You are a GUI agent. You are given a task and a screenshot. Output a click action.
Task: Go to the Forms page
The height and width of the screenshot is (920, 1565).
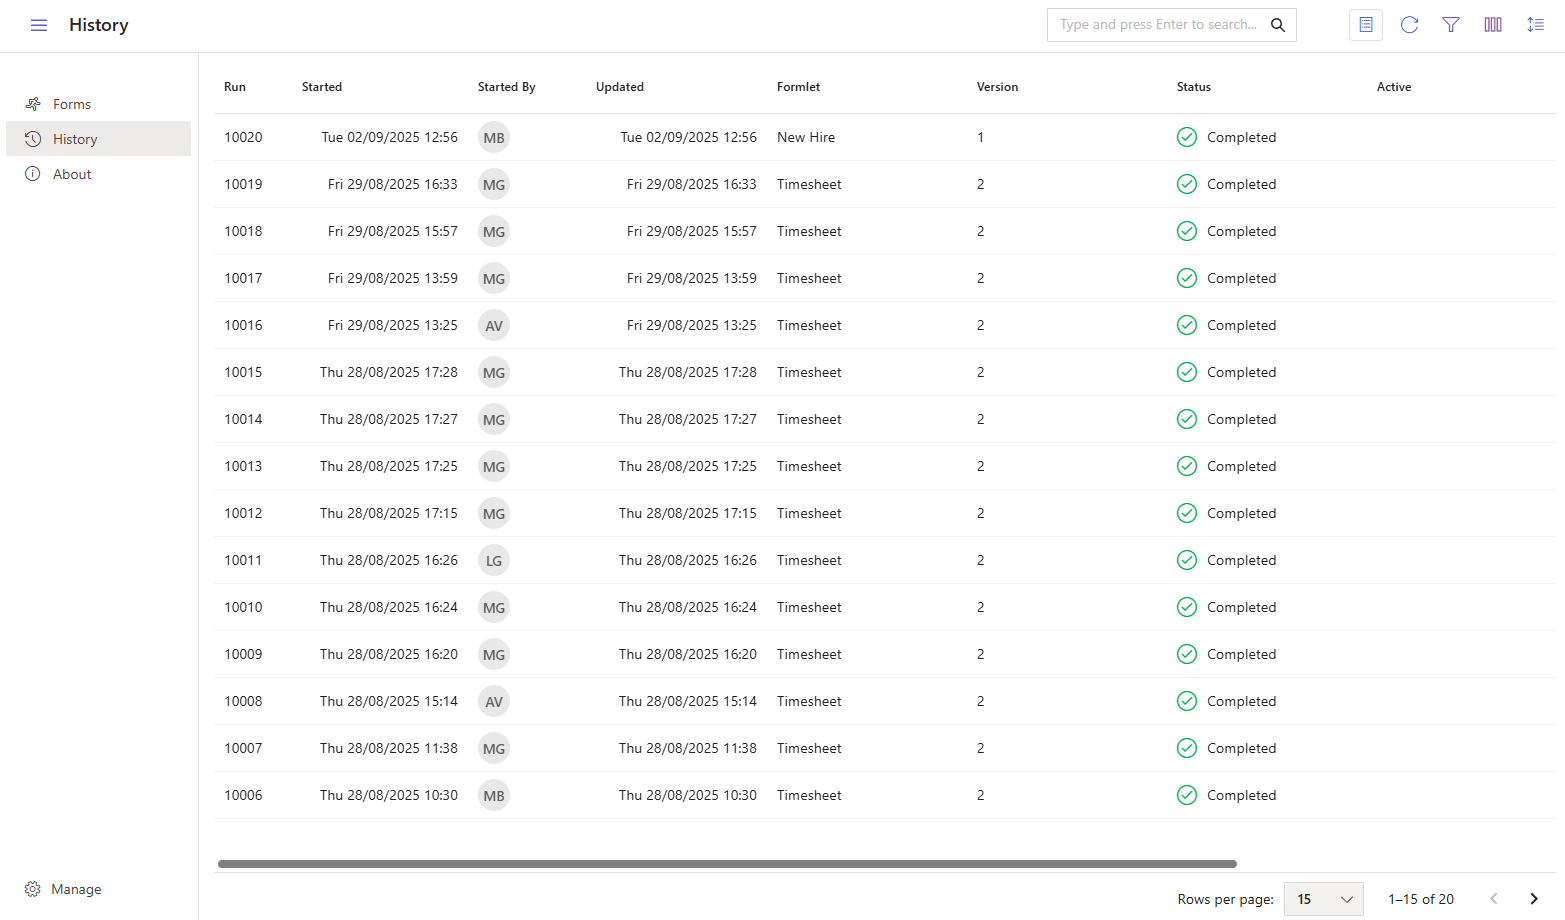click(72, 104)
